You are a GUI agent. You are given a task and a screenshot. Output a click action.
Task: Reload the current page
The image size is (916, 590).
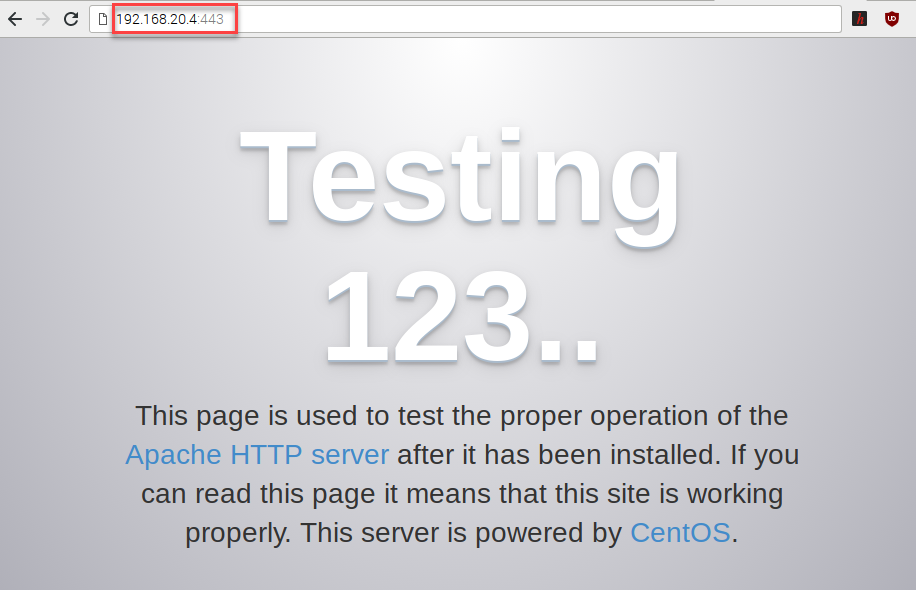coord(71,19)
